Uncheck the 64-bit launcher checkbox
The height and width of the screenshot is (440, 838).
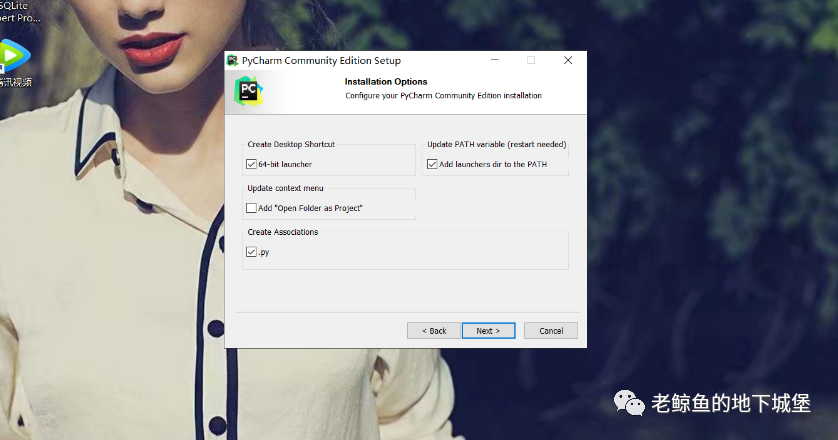[x=251, y=164]
